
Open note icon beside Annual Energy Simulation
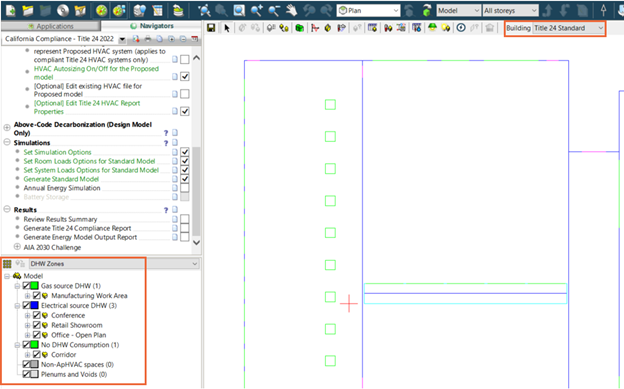(x=175, y=188)
